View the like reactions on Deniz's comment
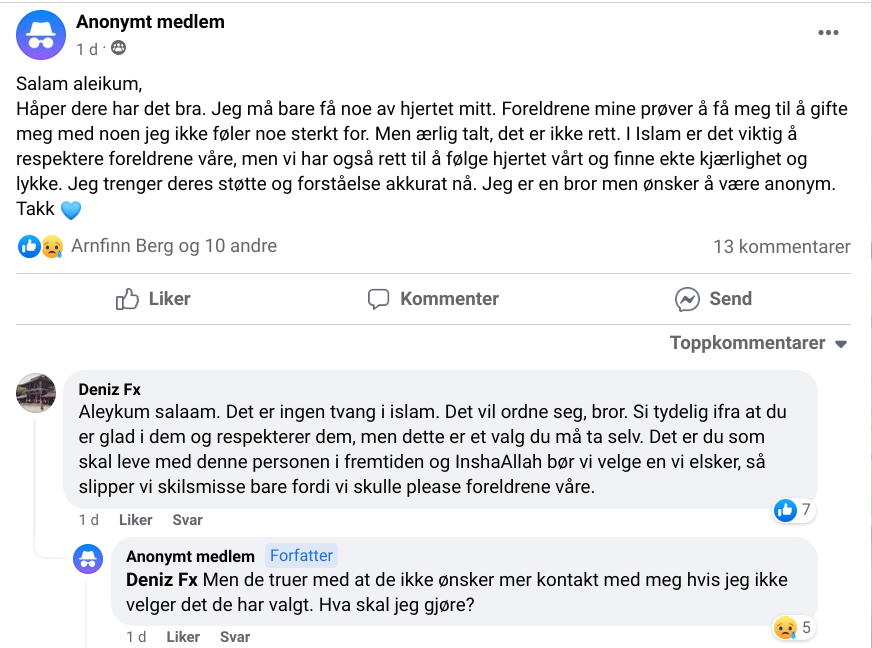The height and width of the screenshot is (648, 872). tap(793, 511)
